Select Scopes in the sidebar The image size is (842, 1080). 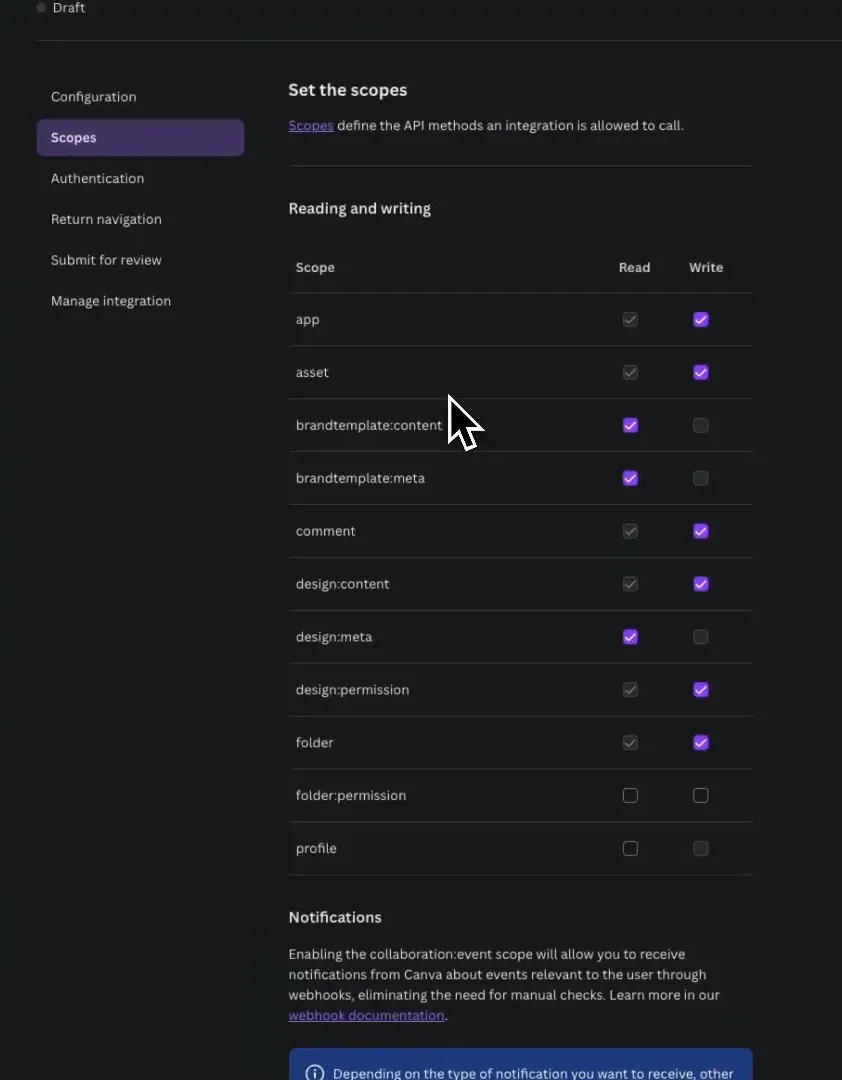(141, 138)
